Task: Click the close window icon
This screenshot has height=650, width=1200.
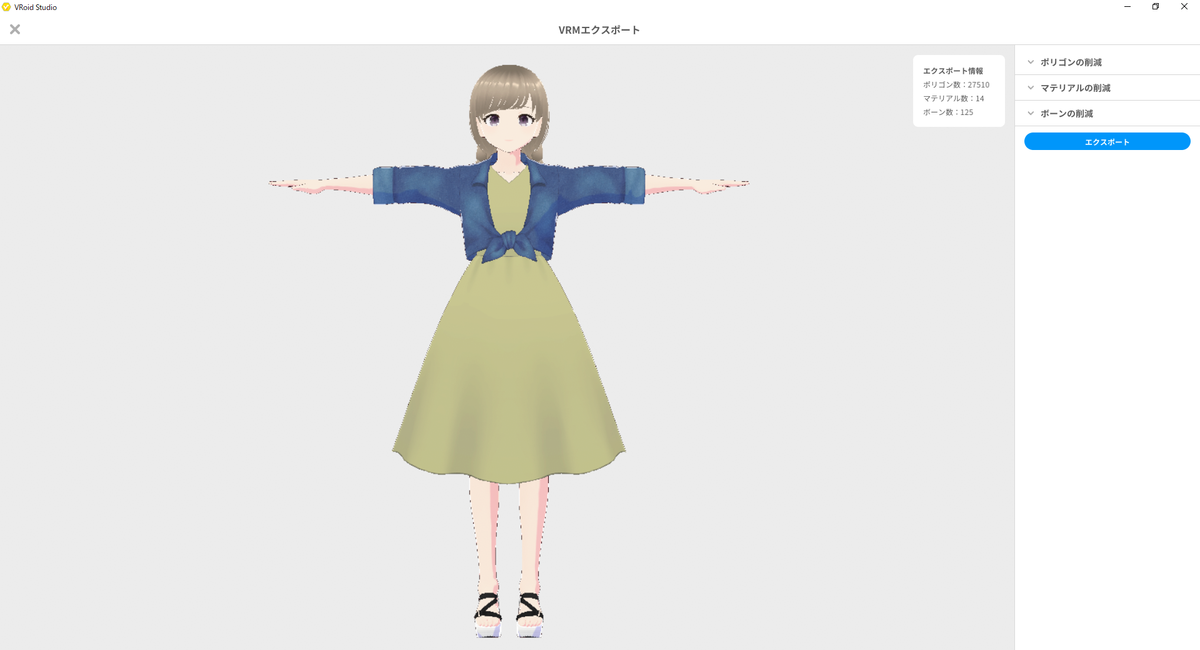Action: click(1184, 6)
